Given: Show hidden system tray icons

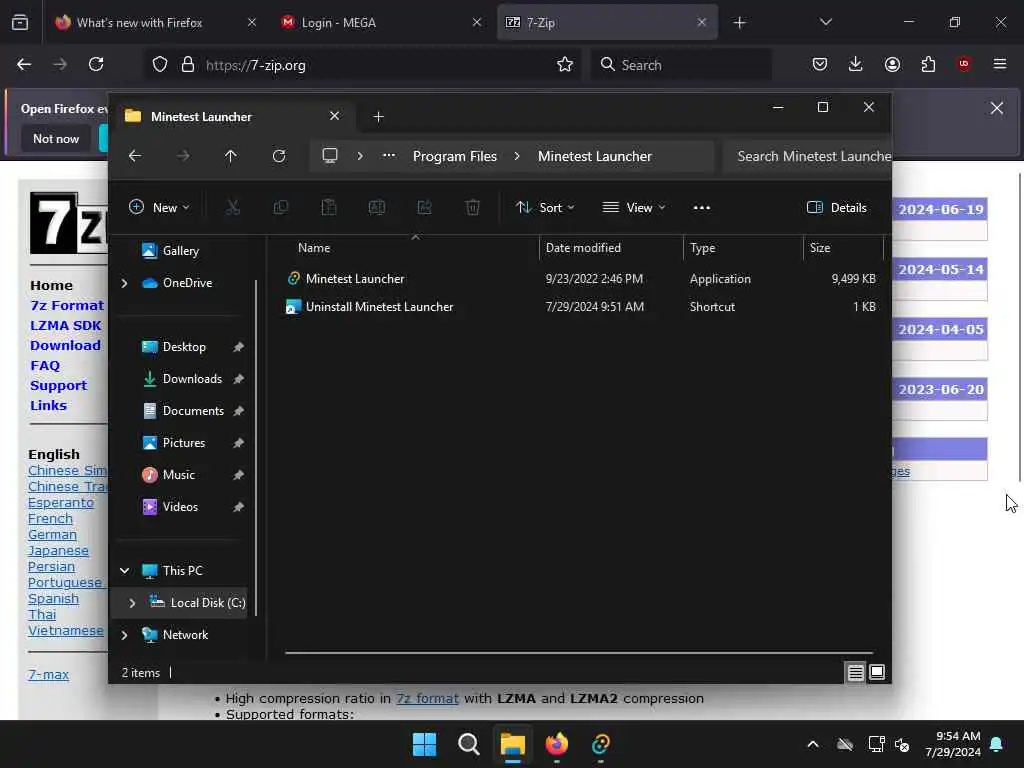Looking at the screenshot, I should 813,744.
